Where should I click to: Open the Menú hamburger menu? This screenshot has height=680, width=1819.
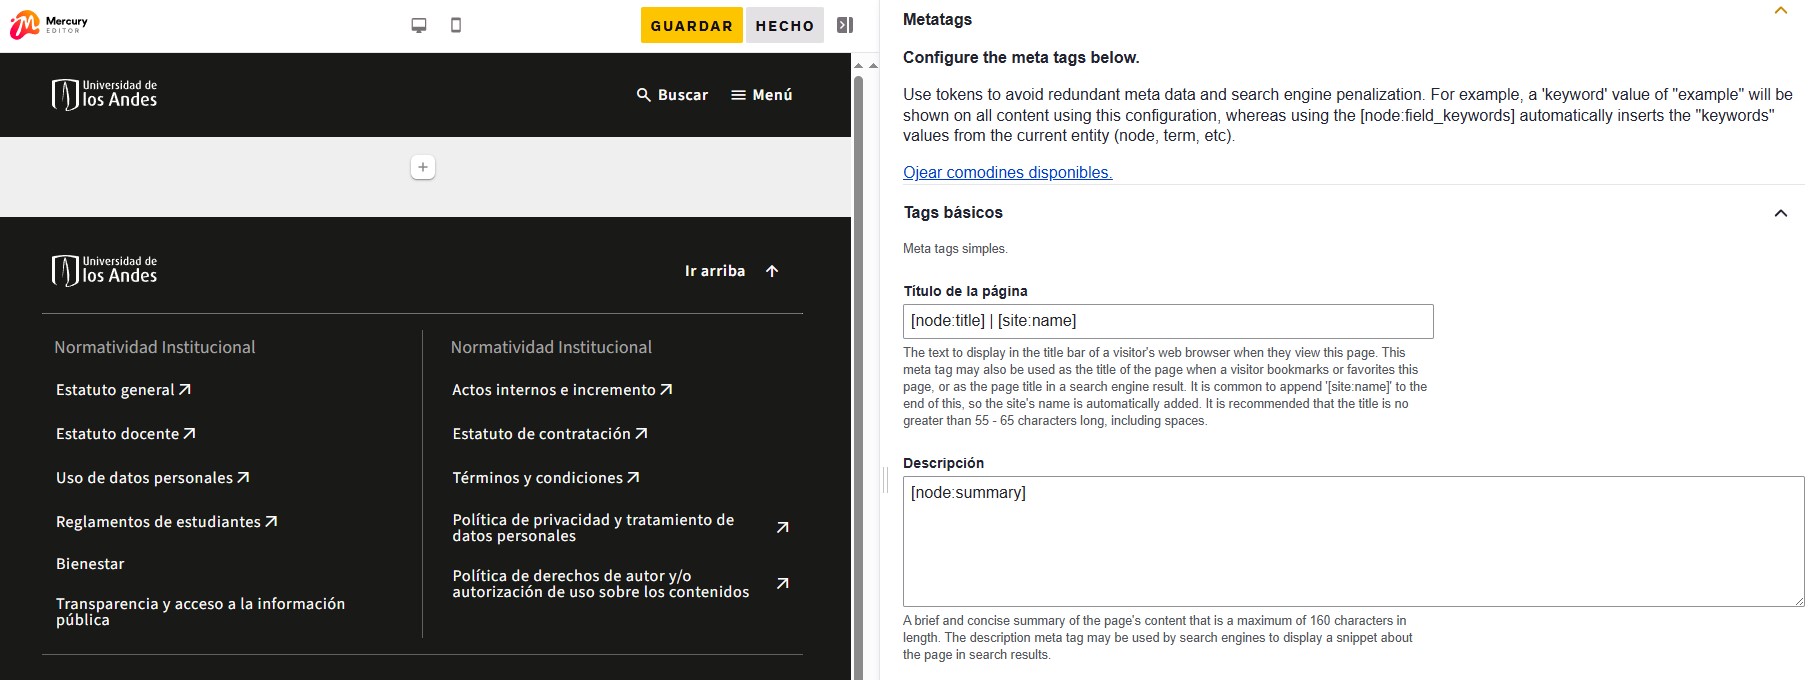[762, 95]
